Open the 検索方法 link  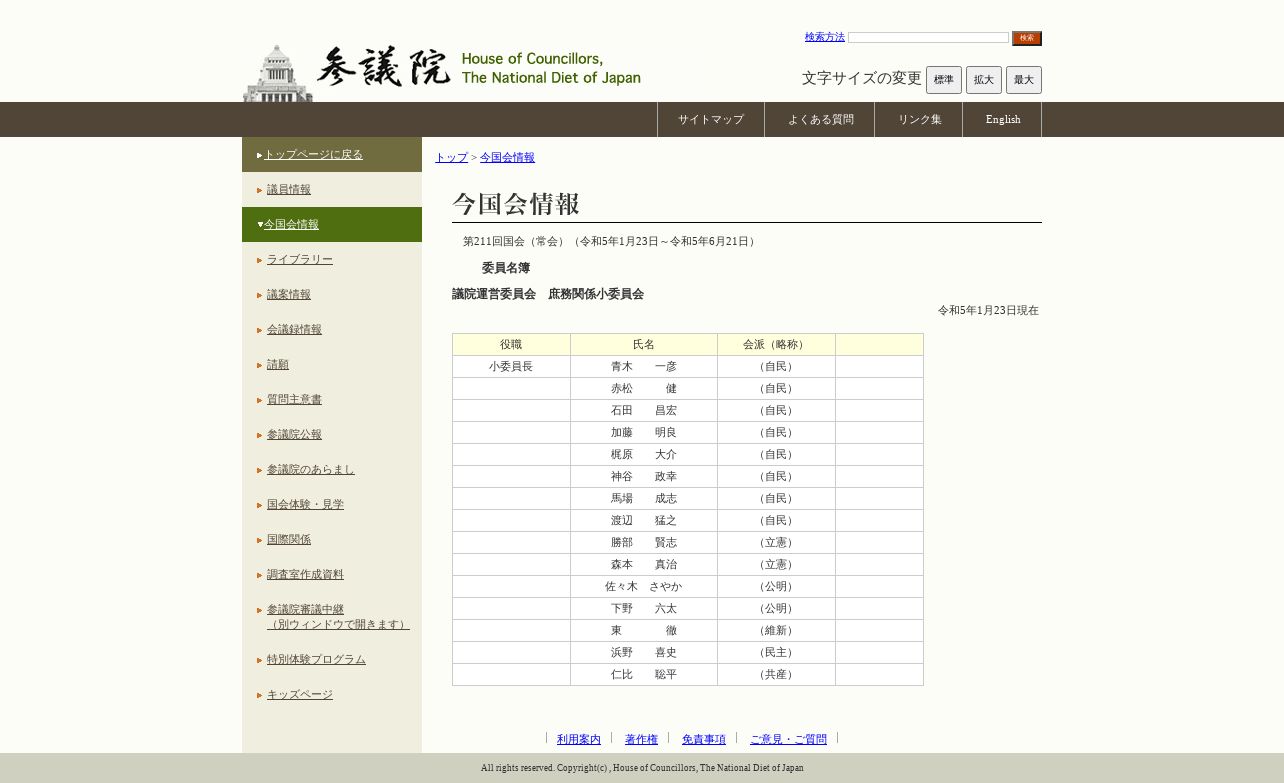(825, 37)
